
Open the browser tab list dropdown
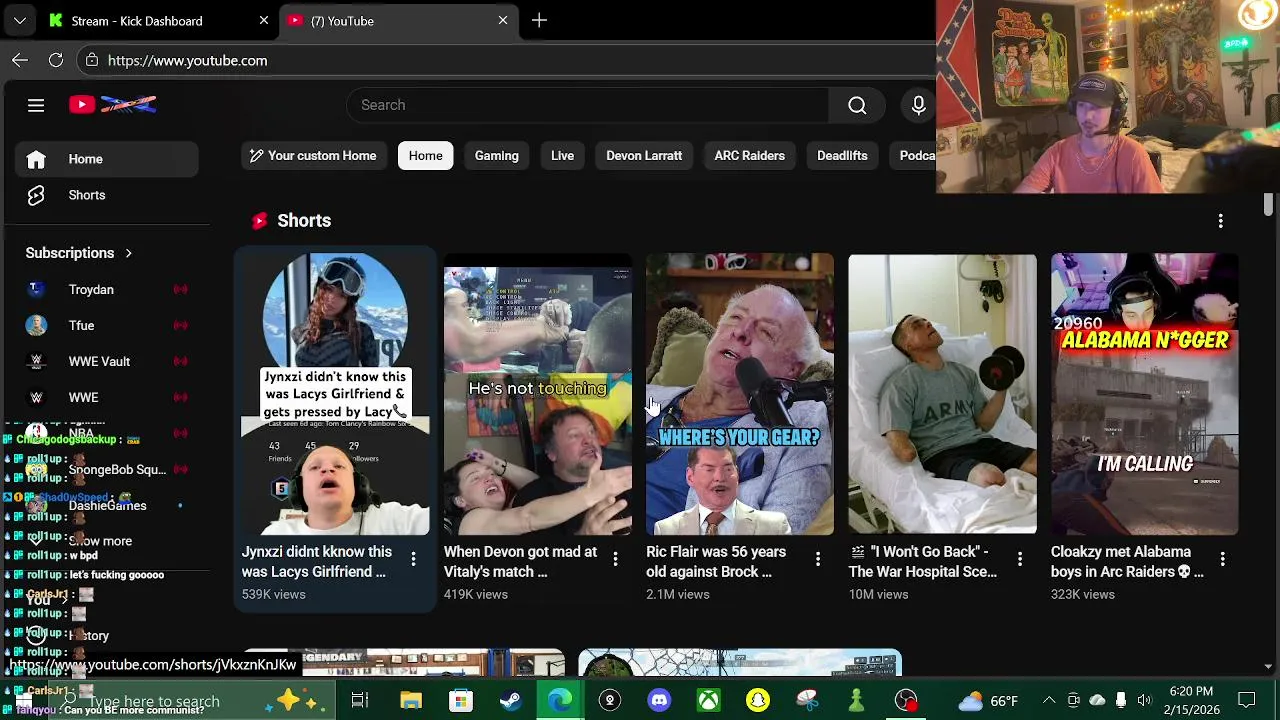19,20
